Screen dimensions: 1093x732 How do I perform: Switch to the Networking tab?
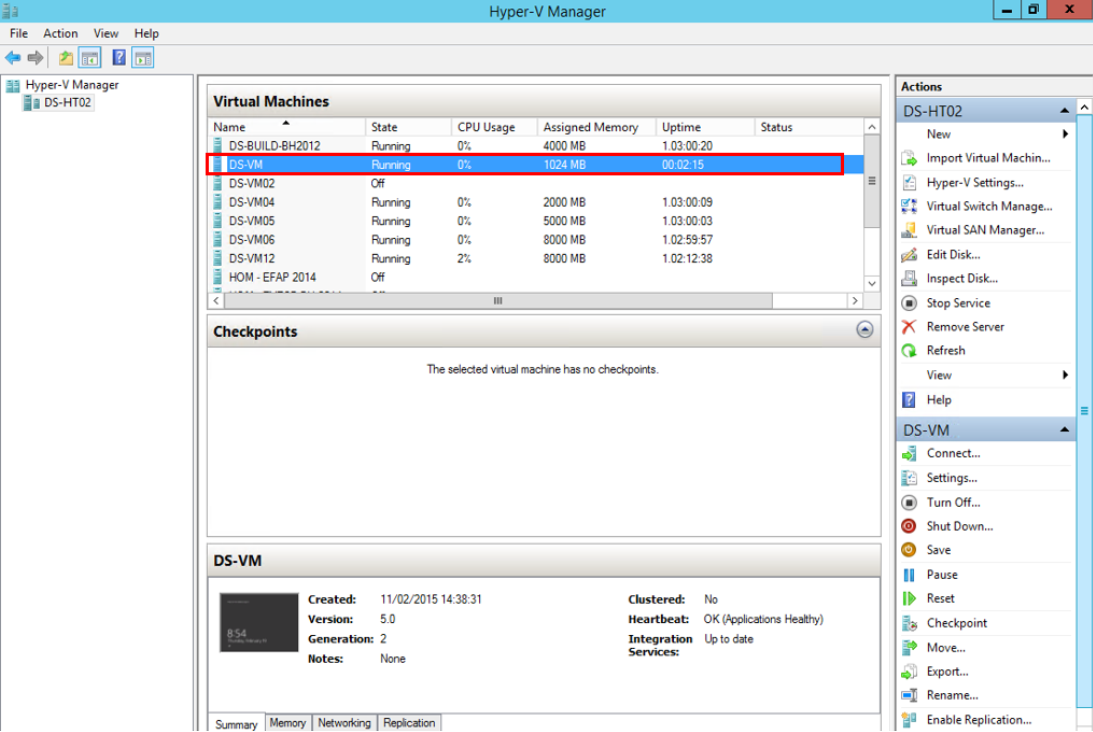point(344,723)
